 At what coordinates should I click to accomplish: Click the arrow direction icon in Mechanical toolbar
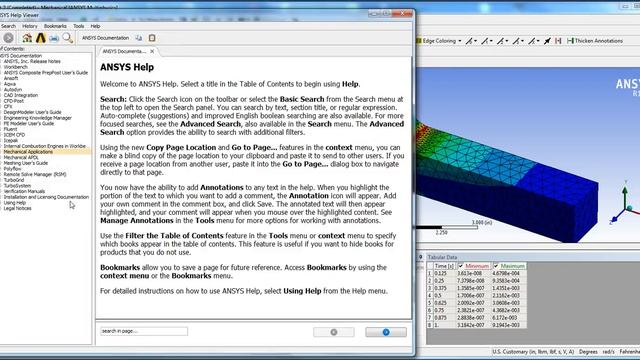(x=547, y=41)
